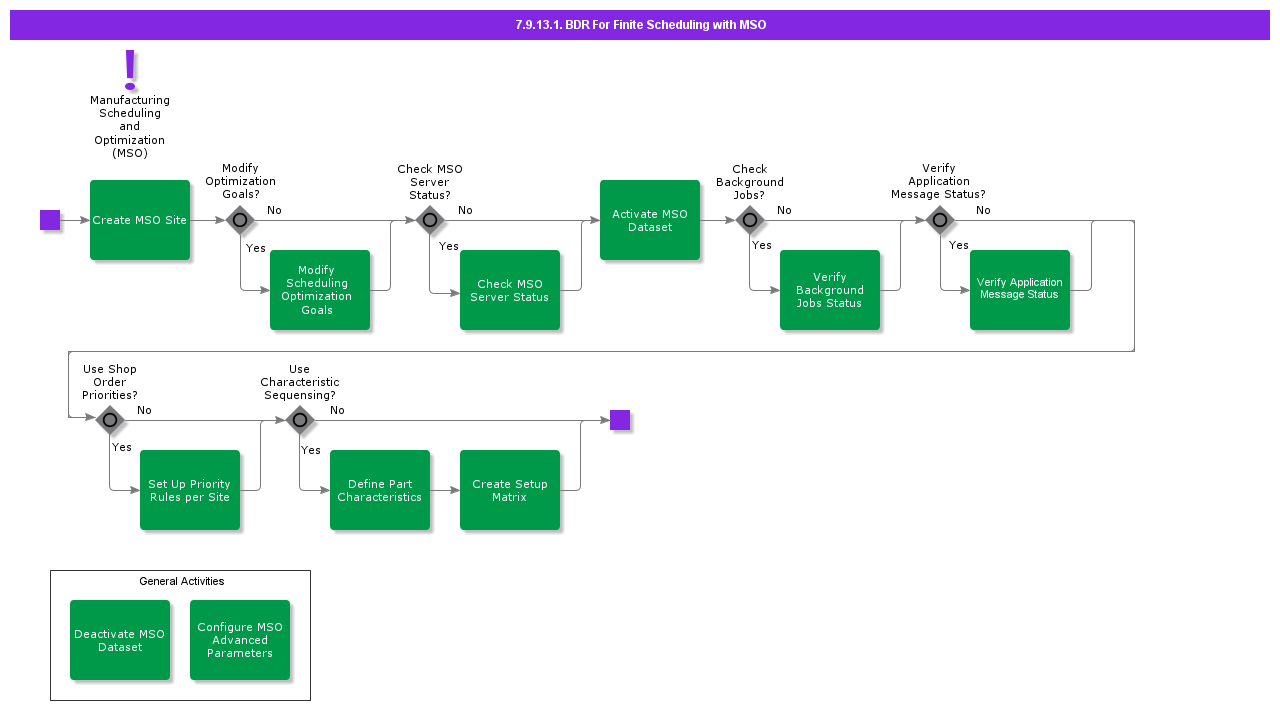This screenshot has height=710, width=1280.
Task: Open the General Activities group header
Action: pos(179,581)
